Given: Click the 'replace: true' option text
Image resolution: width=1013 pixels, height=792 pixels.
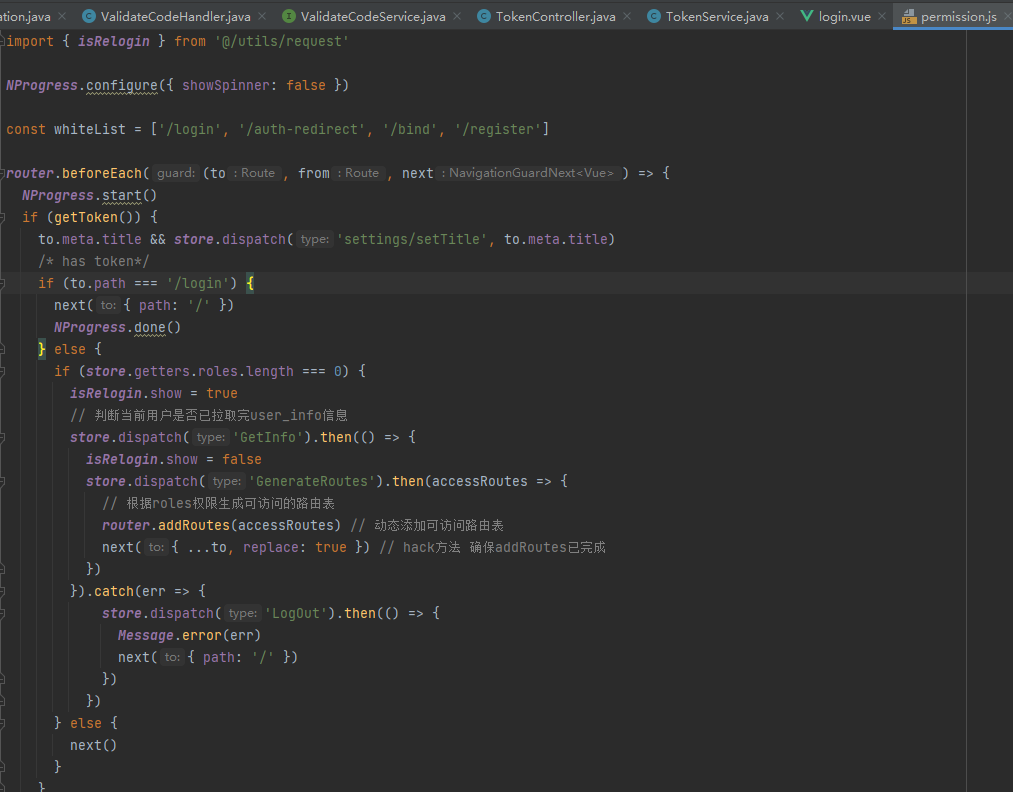Looking at the screenshot, I should (x=295, y=547).
